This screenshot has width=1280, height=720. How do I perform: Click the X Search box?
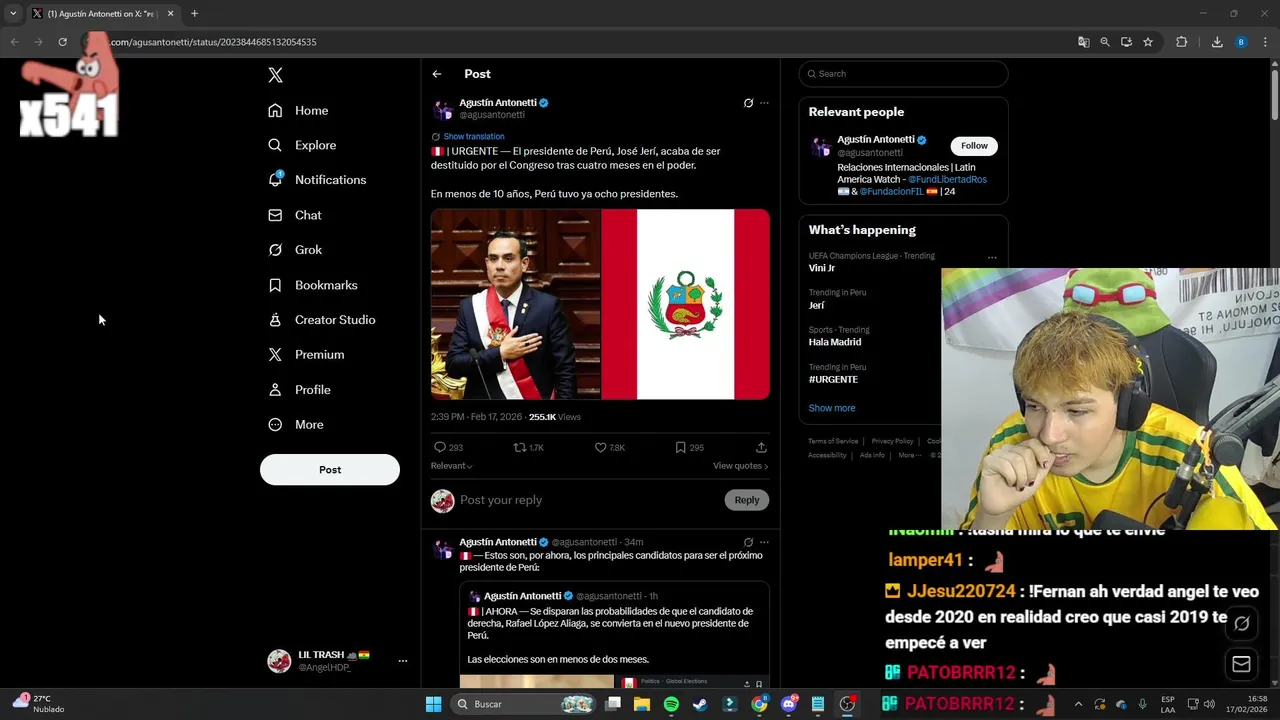pos(903,74)
